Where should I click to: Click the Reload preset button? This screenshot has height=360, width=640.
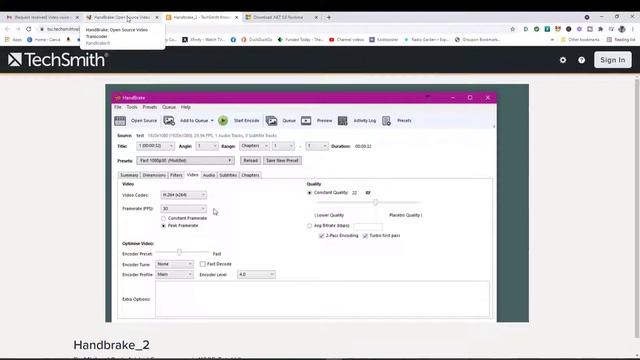click(x=250, y=160)
